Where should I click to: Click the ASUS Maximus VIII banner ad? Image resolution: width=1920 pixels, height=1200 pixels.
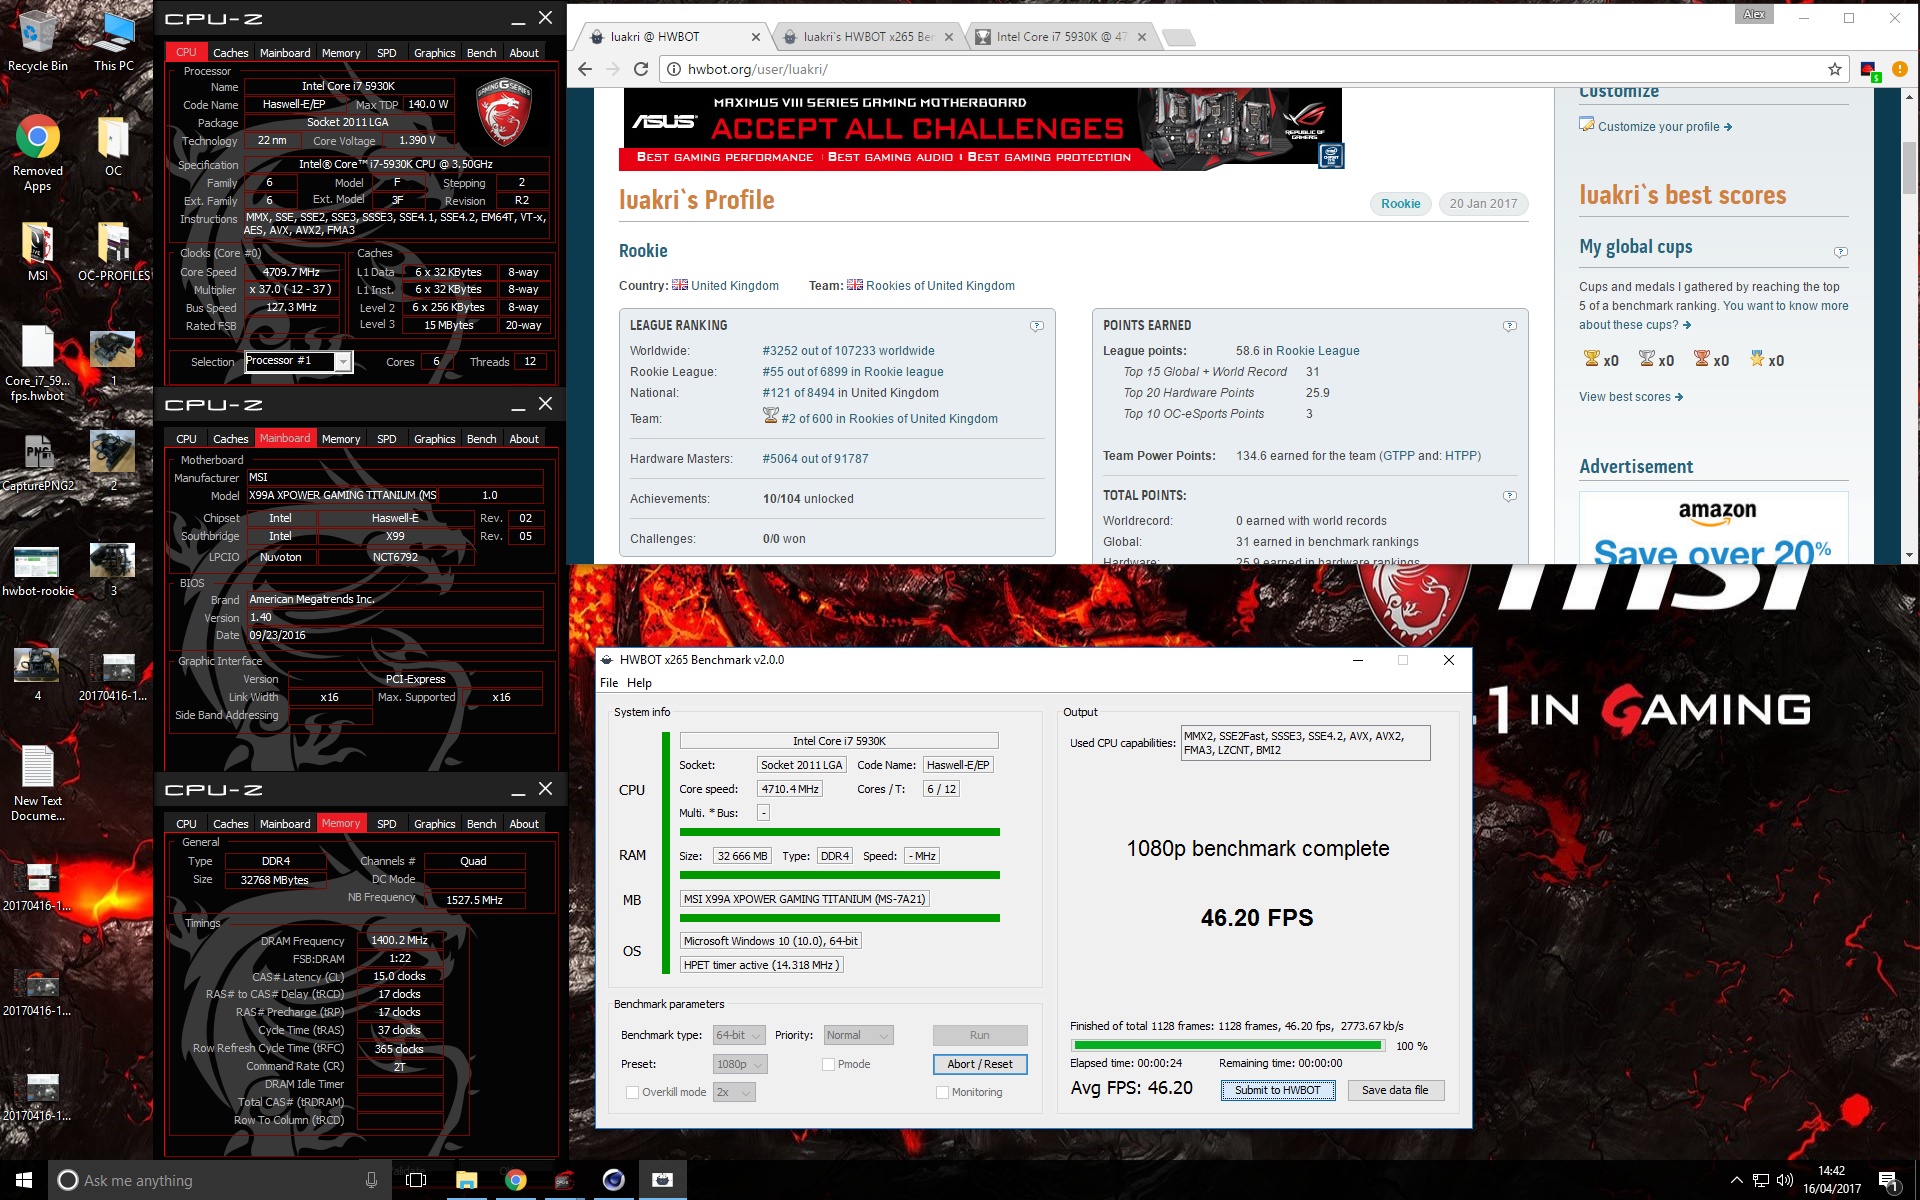point(982,129)
